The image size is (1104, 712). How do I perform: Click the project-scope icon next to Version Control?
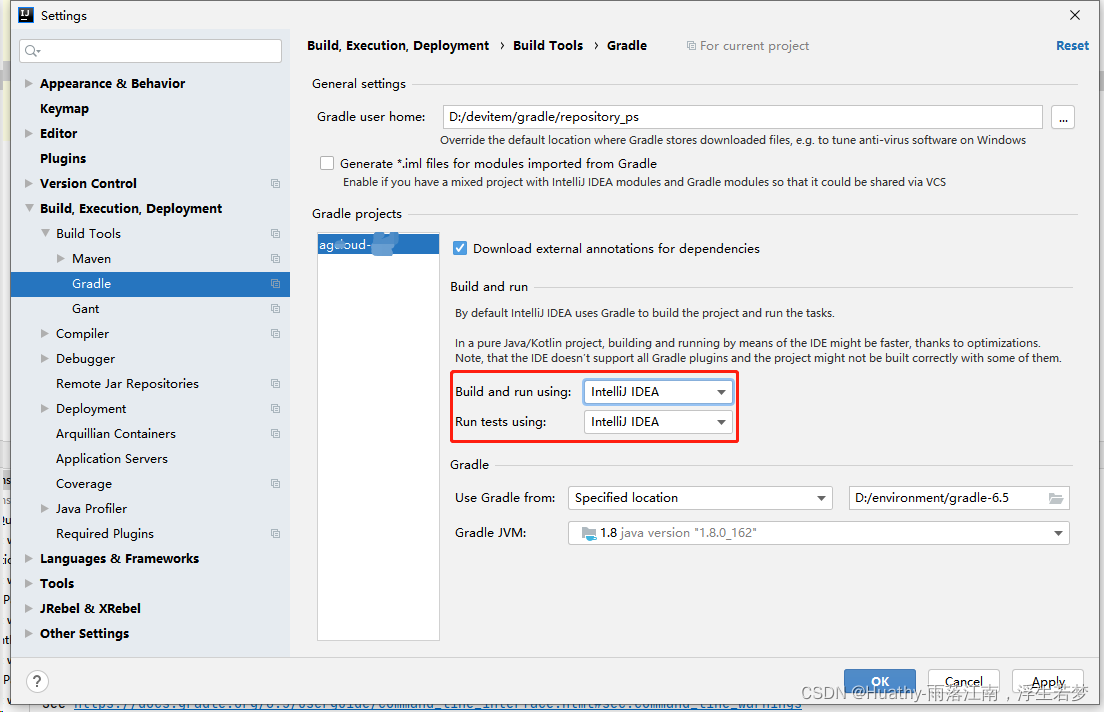275,183
